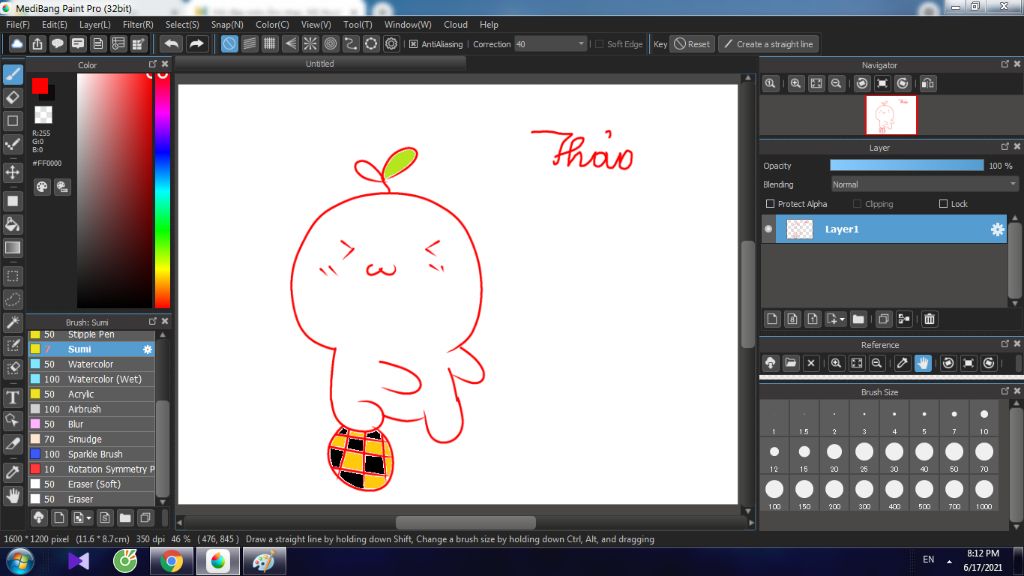Image resolution: width=1024 pixels, height=576 pixels.
Task: Enable the Soft Edge checkbox
Action: point(599,44)
